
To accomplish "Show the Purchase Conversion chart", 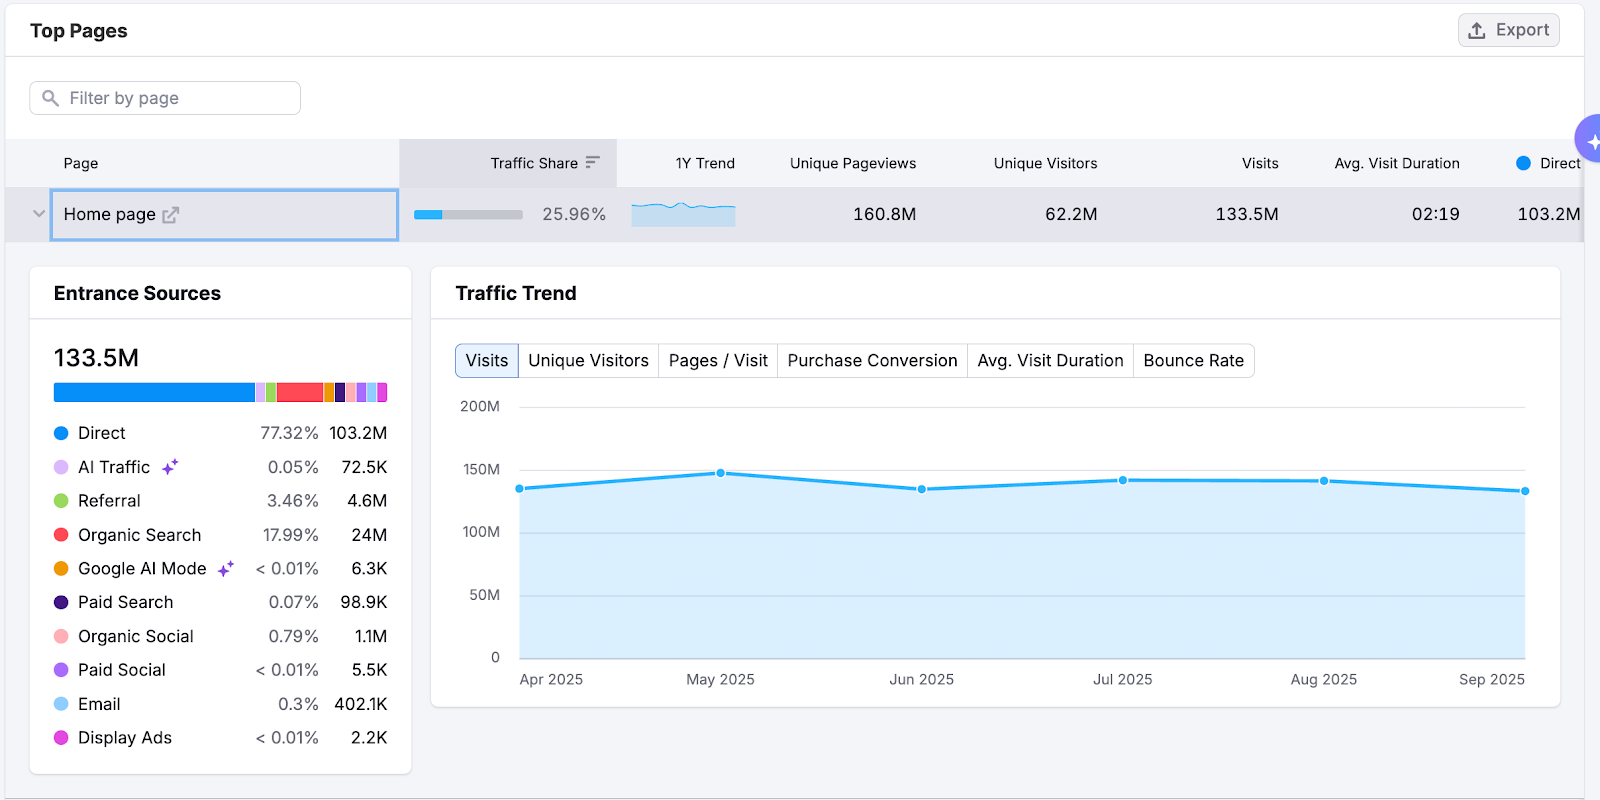I will (x=872, y=361).
